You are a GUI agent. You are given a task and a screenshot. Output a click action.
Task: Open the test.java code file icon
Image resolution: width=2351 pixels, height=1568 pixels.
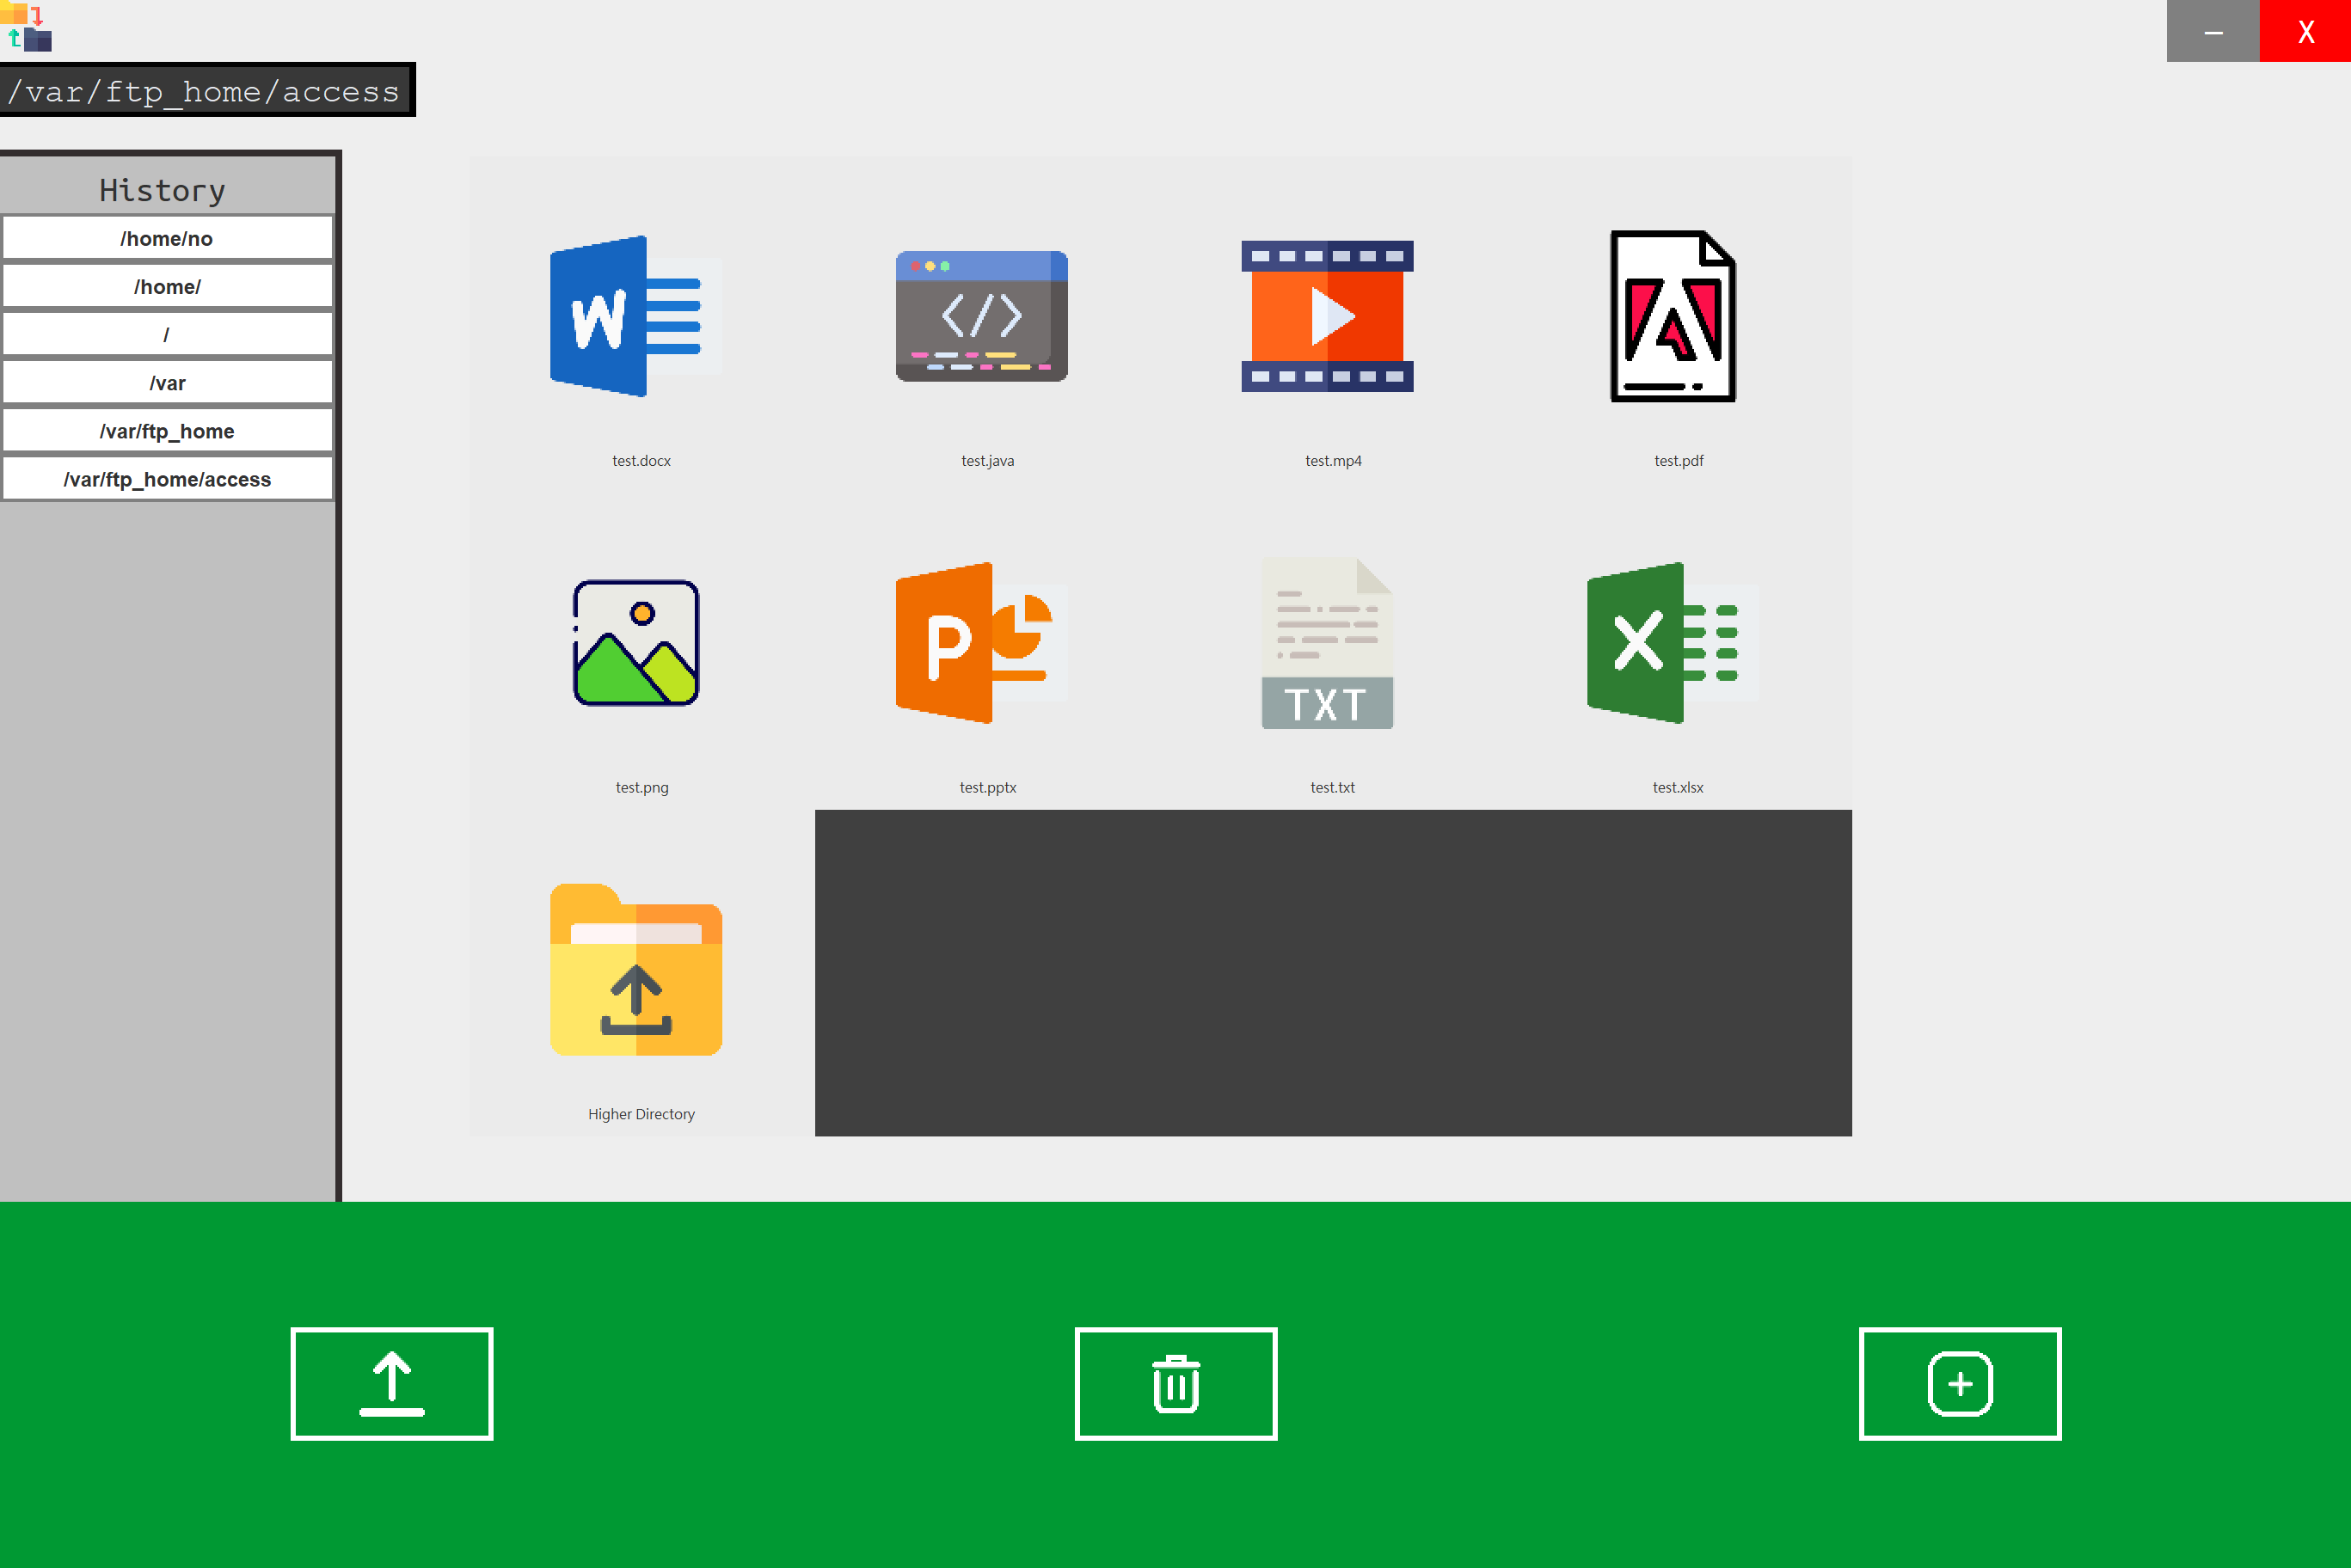click(982, 316)
